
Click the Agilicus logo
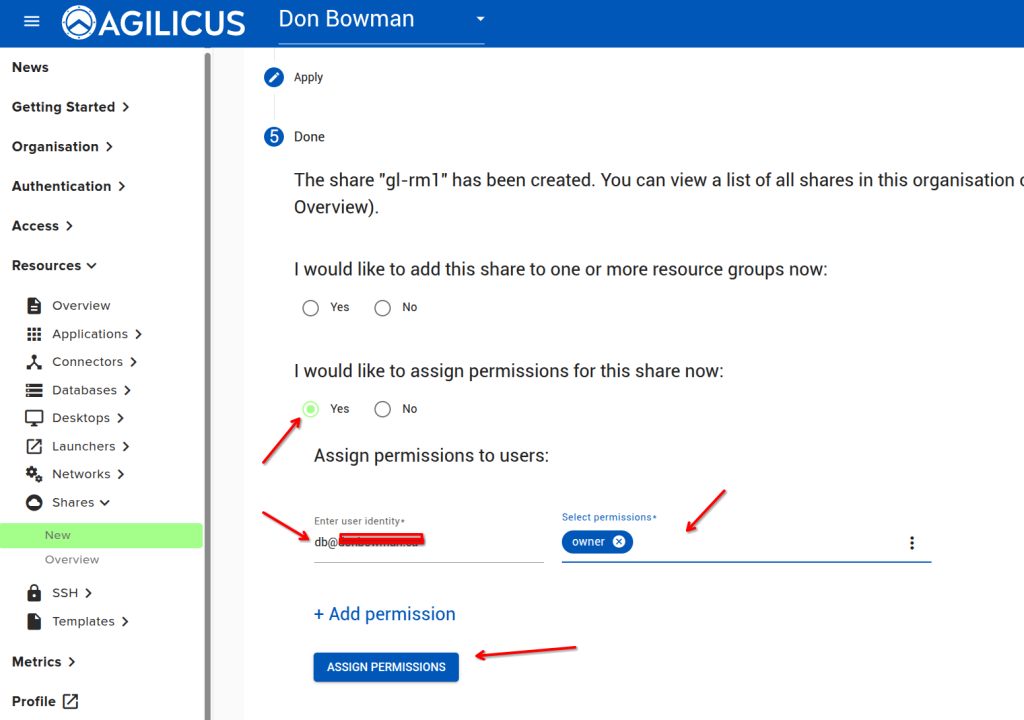[153, 23]
